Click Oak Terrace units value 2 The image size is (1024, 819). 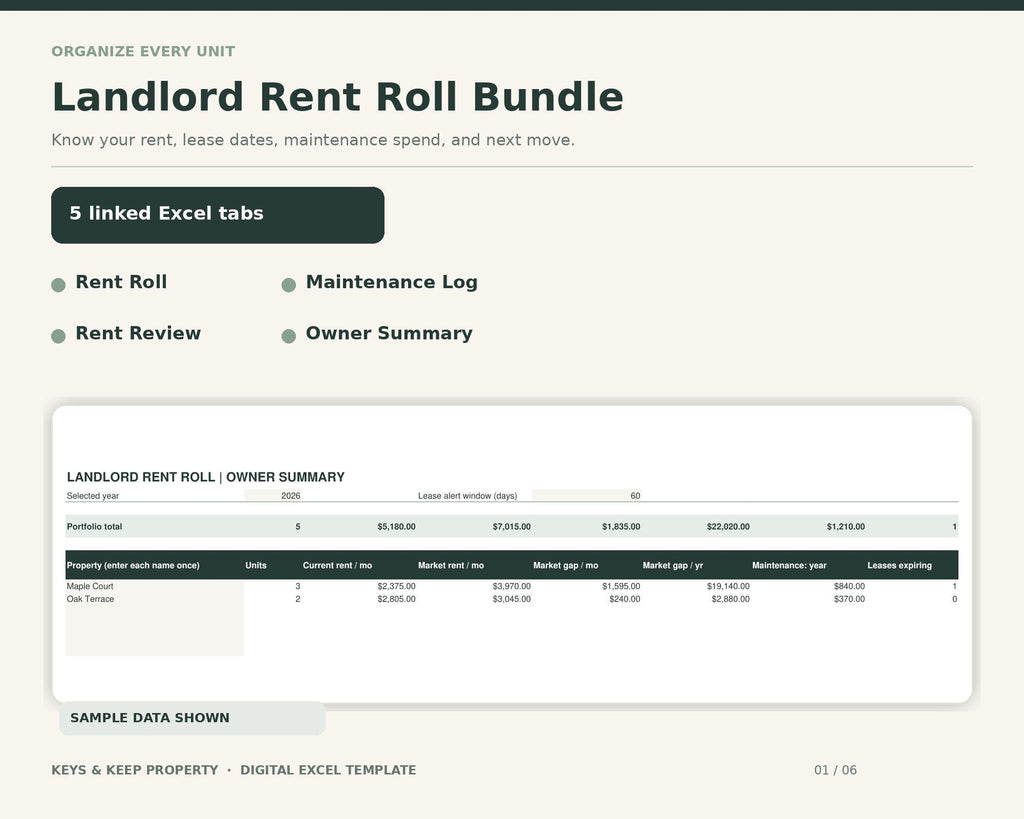pyautogui.click(x=298, y=599)
